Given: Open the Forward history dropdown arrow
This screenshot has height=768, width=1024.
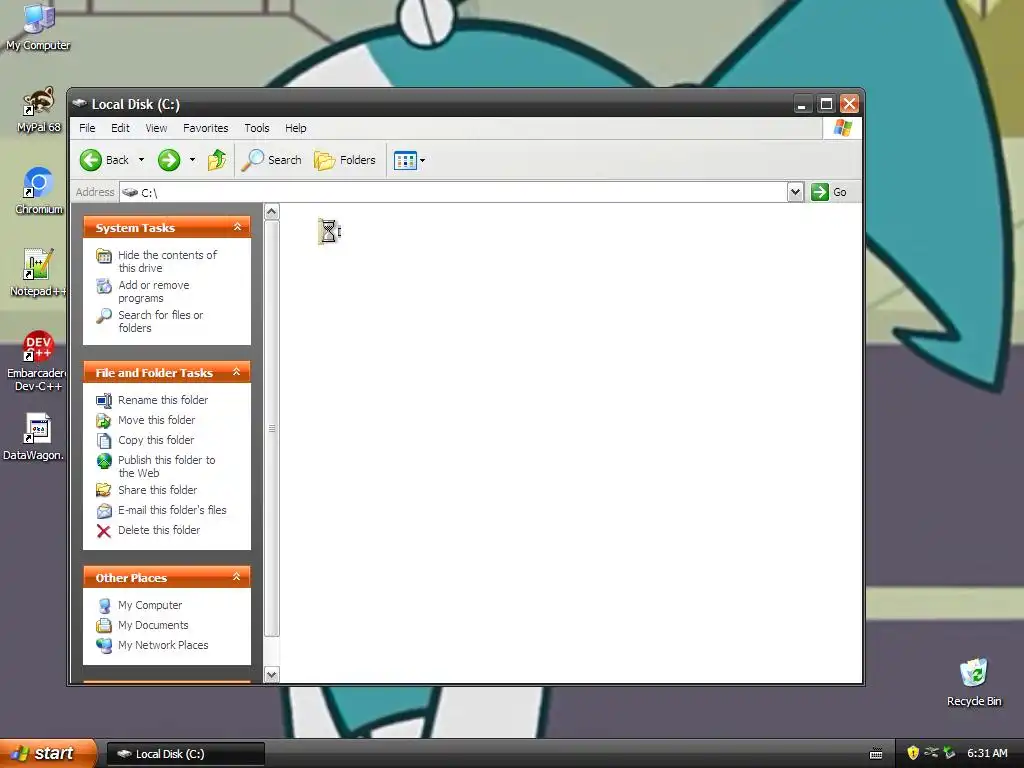Looking at the screenshot, I should point(192,160).
